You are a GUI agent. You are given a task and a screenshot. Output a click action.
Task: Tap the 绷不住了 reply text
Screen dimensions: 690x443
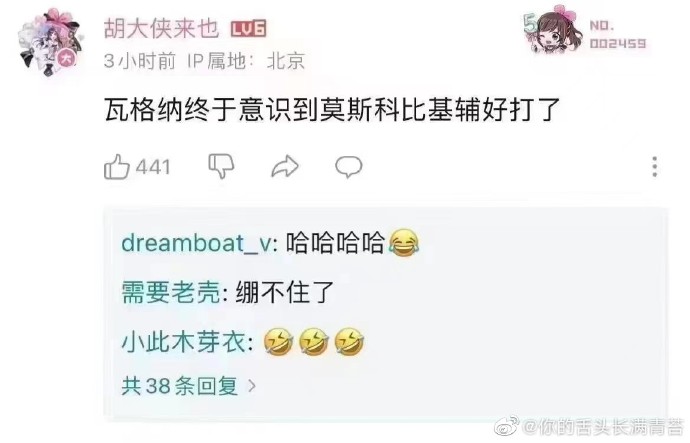285,292
